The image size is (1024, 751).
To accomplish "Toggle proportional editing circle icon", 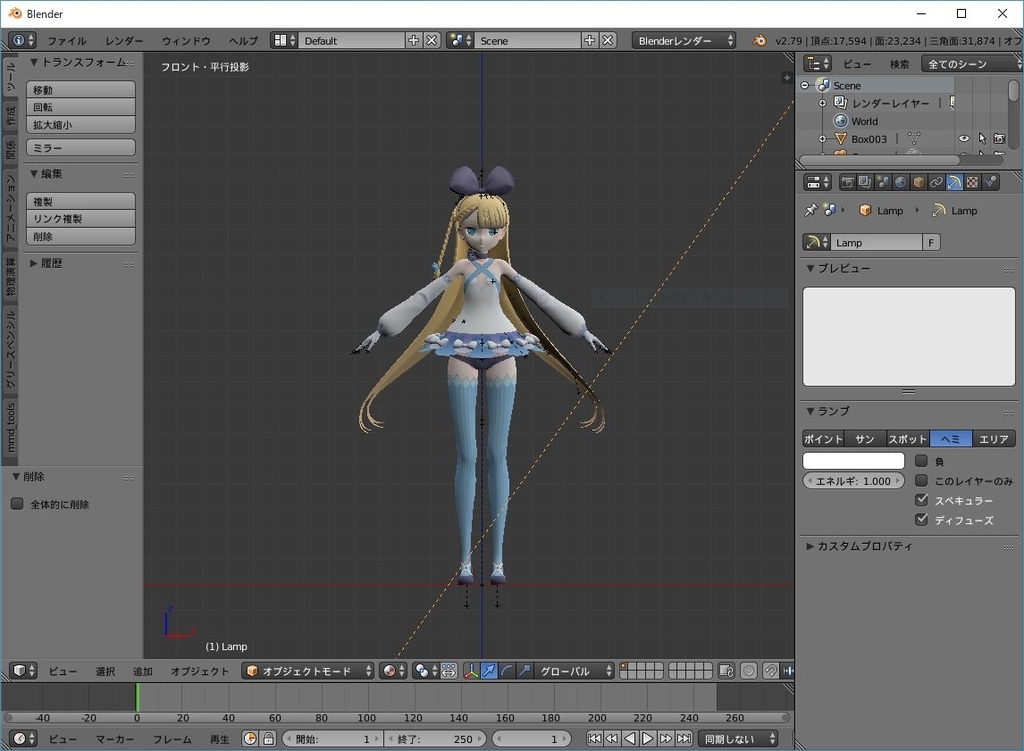I will pos(749,671).
